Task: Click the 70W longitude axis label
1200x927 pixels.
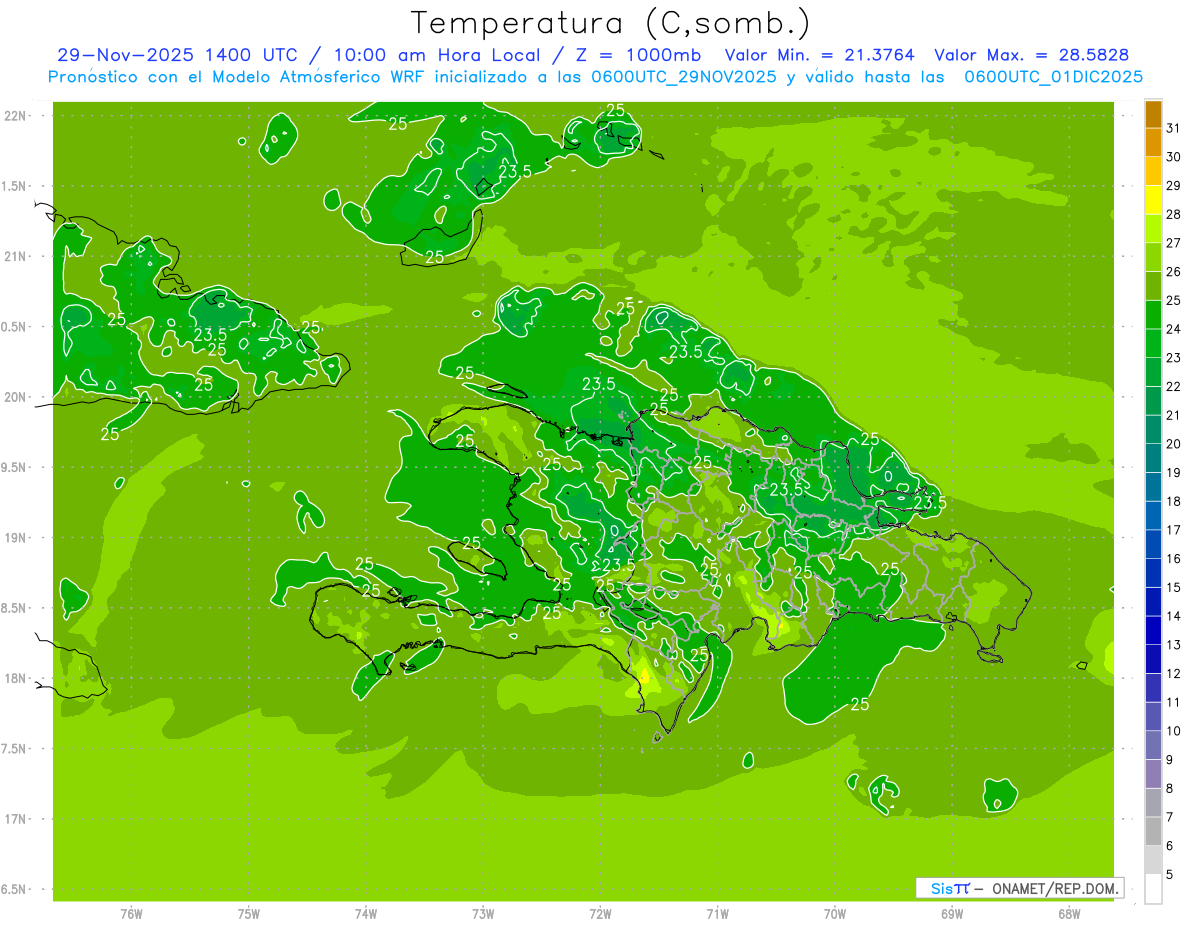Action: [835, 914]
